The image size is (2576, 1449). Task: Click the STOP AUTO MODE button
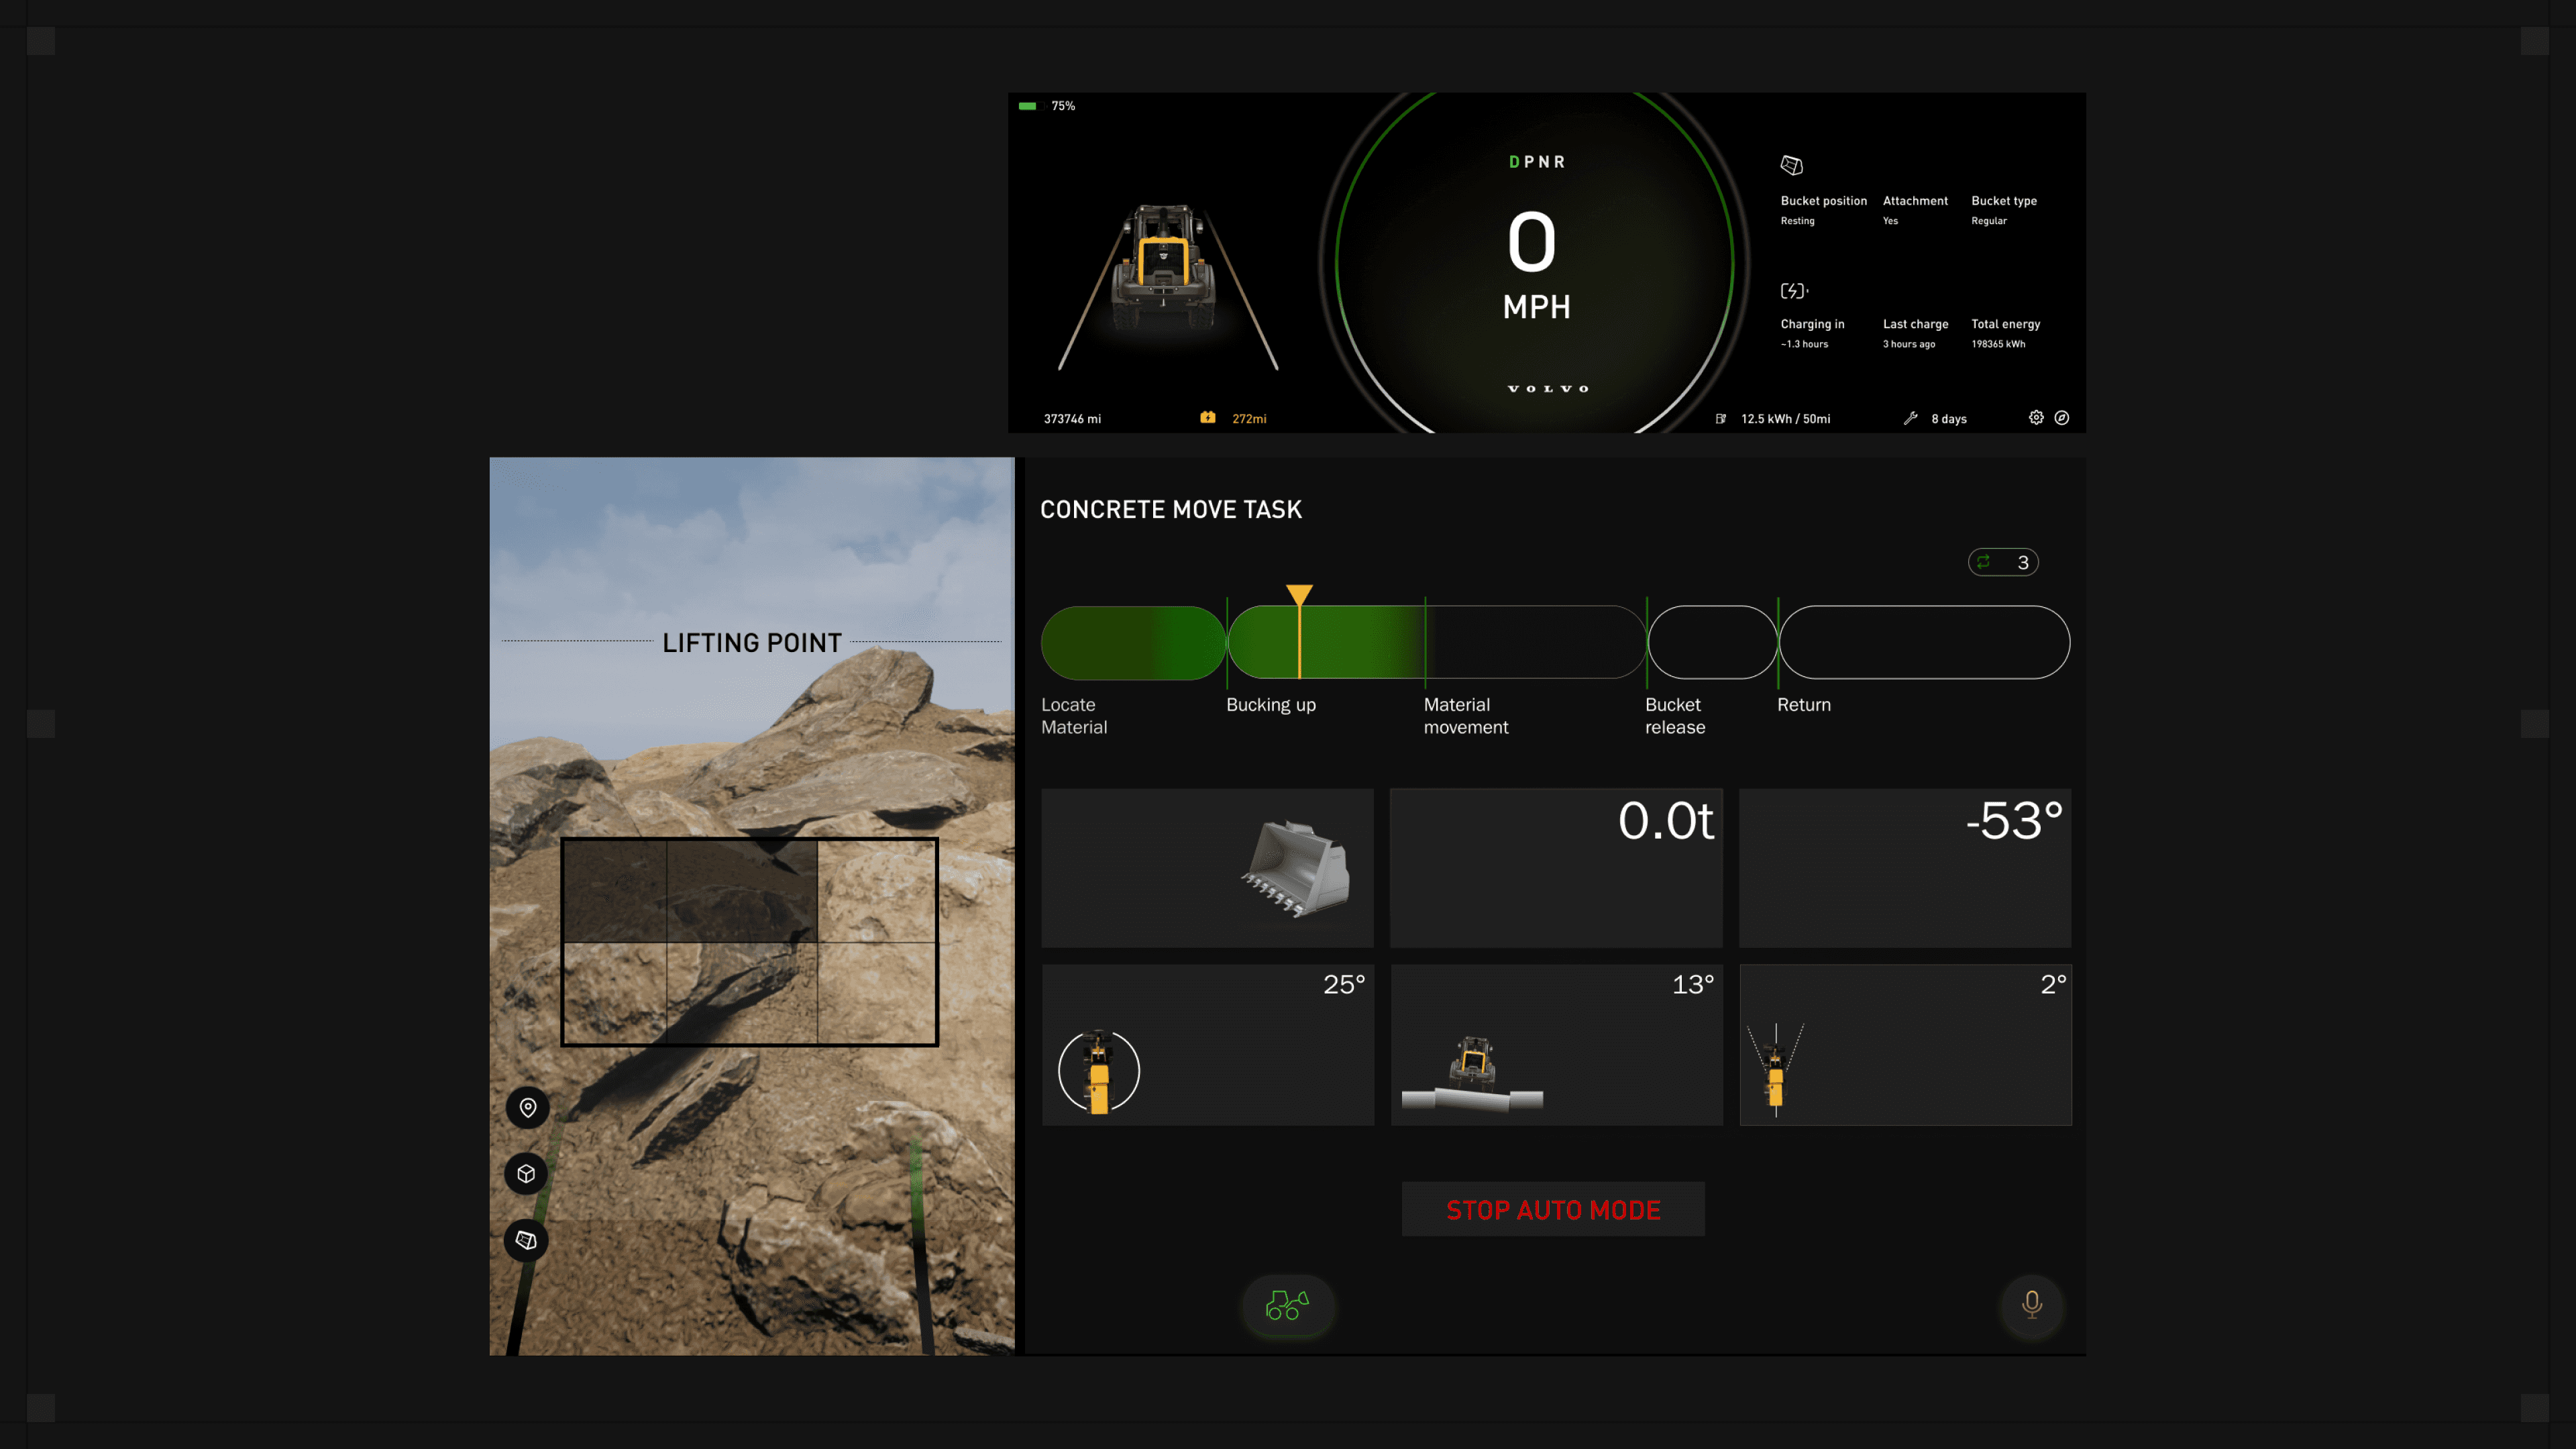tap(1553, 1209)
